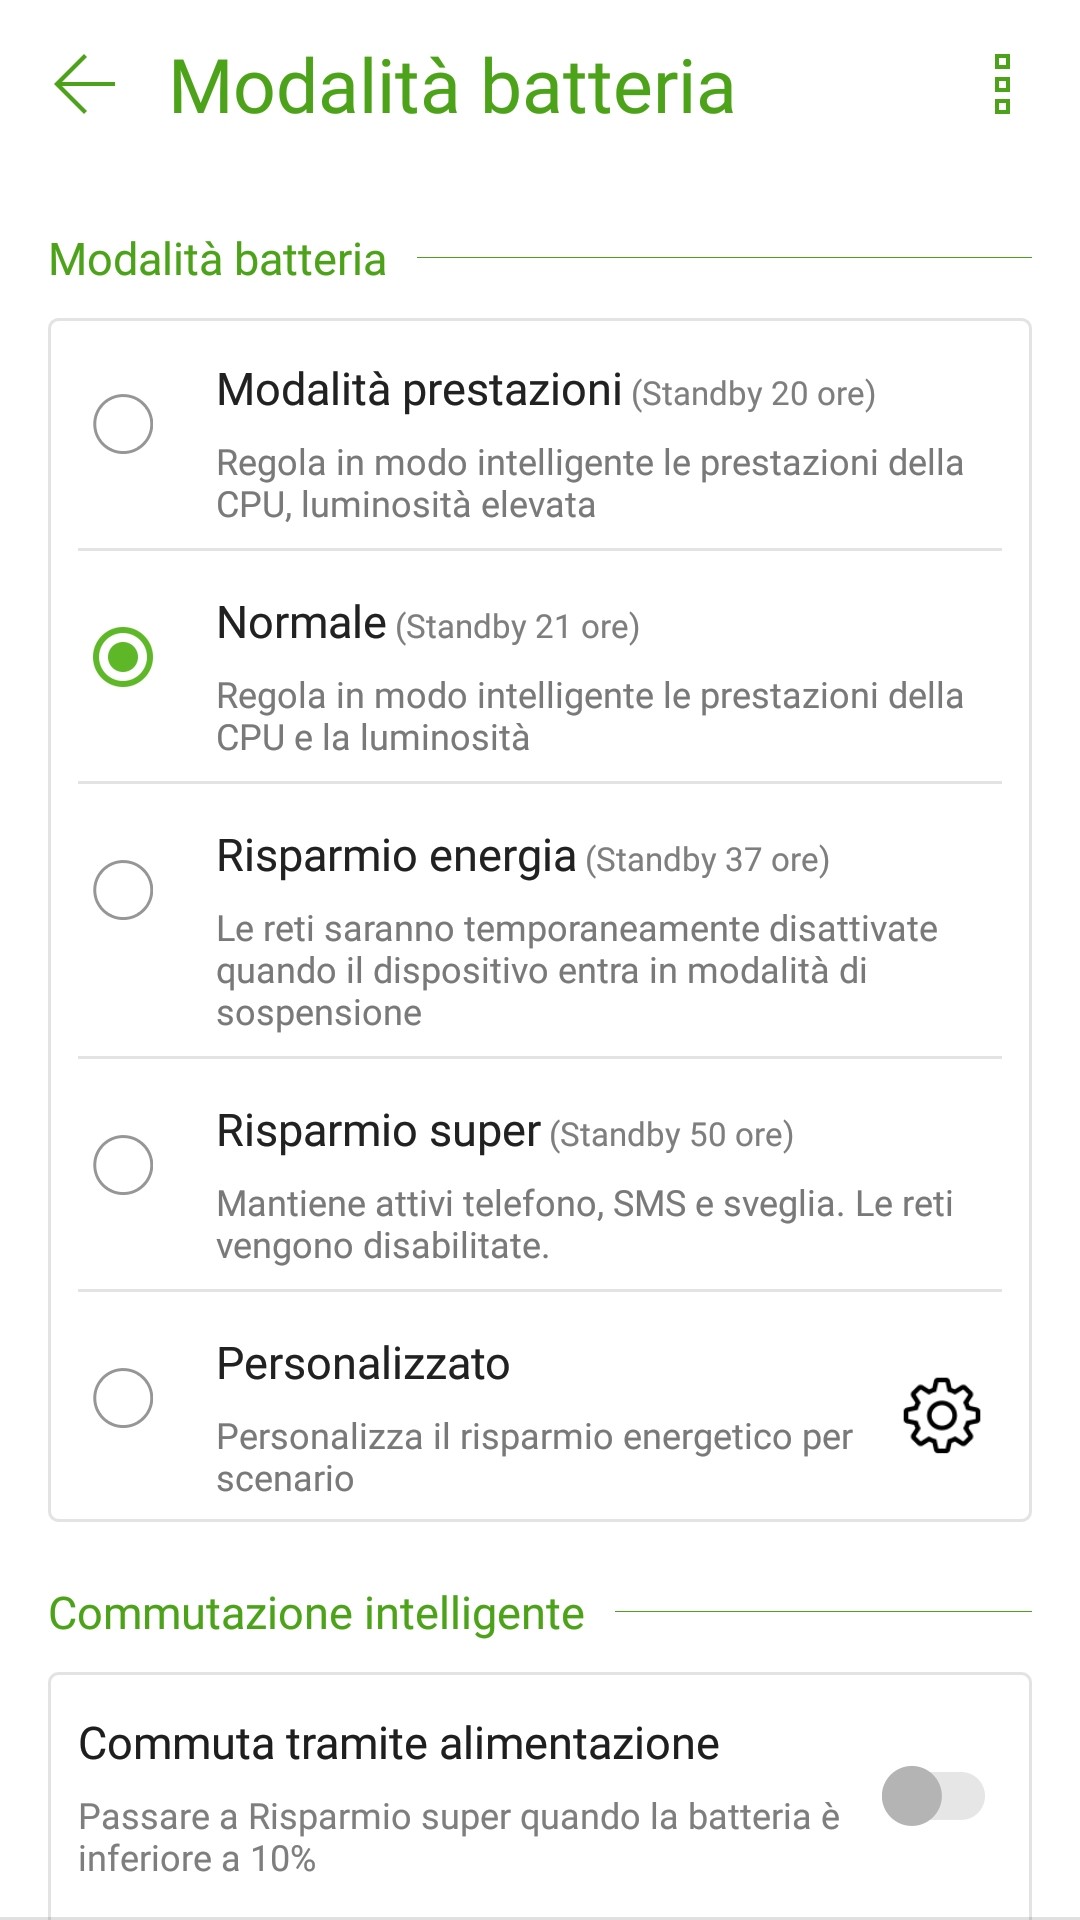This screenshot has height=1920, width=1080.
Task: Open the three-dot overflow menu
Action: 1002,85
